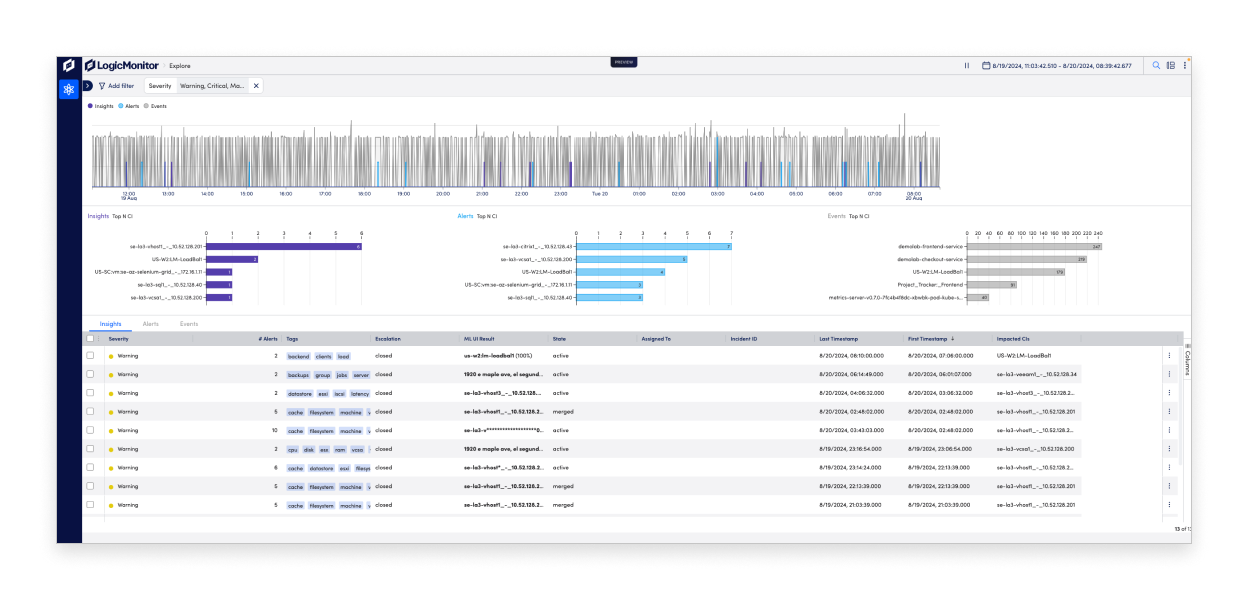This screenshot has width=1248, height=600.
Task: Click the Explore breadcrumb link
Action: pos(181,66)
